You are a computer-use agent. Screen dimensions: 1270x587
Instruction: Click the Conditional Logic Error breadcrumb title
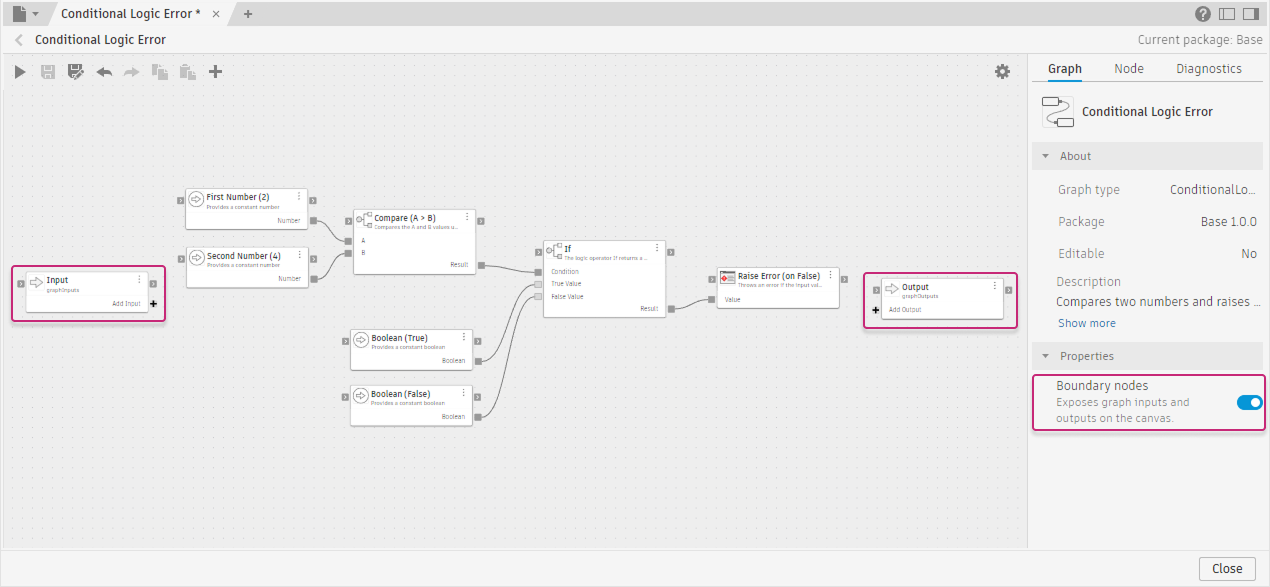pyautogui.click(x=100, y=40)
